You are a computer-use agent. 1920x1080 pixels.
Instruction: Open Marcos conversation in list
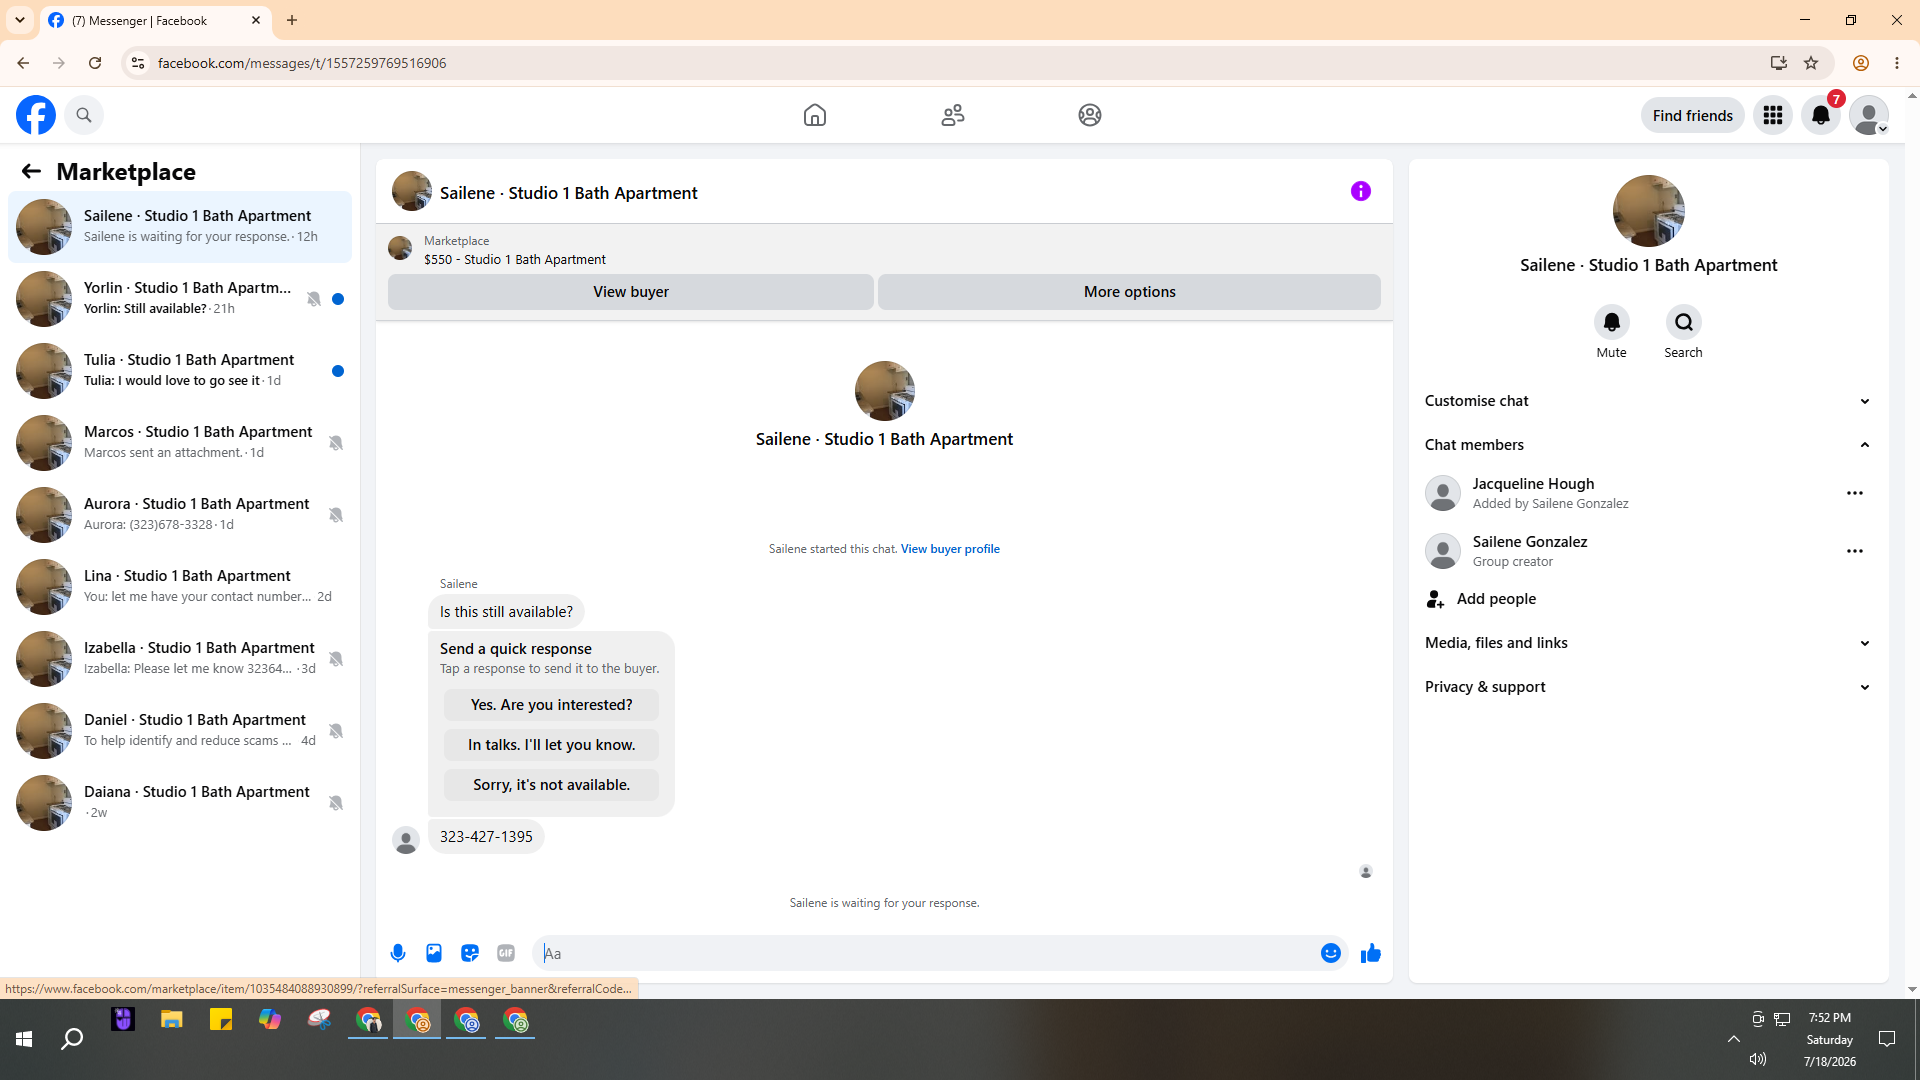tap(180, 443)
